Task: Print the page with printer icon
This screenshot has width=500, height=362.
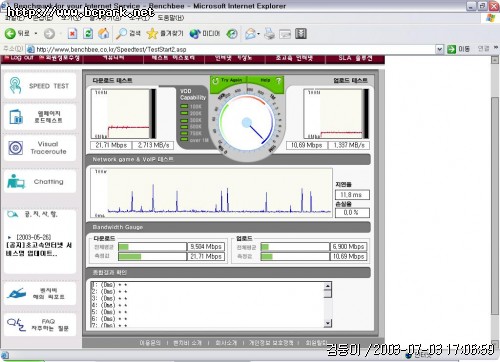Action: click(269, 33)
